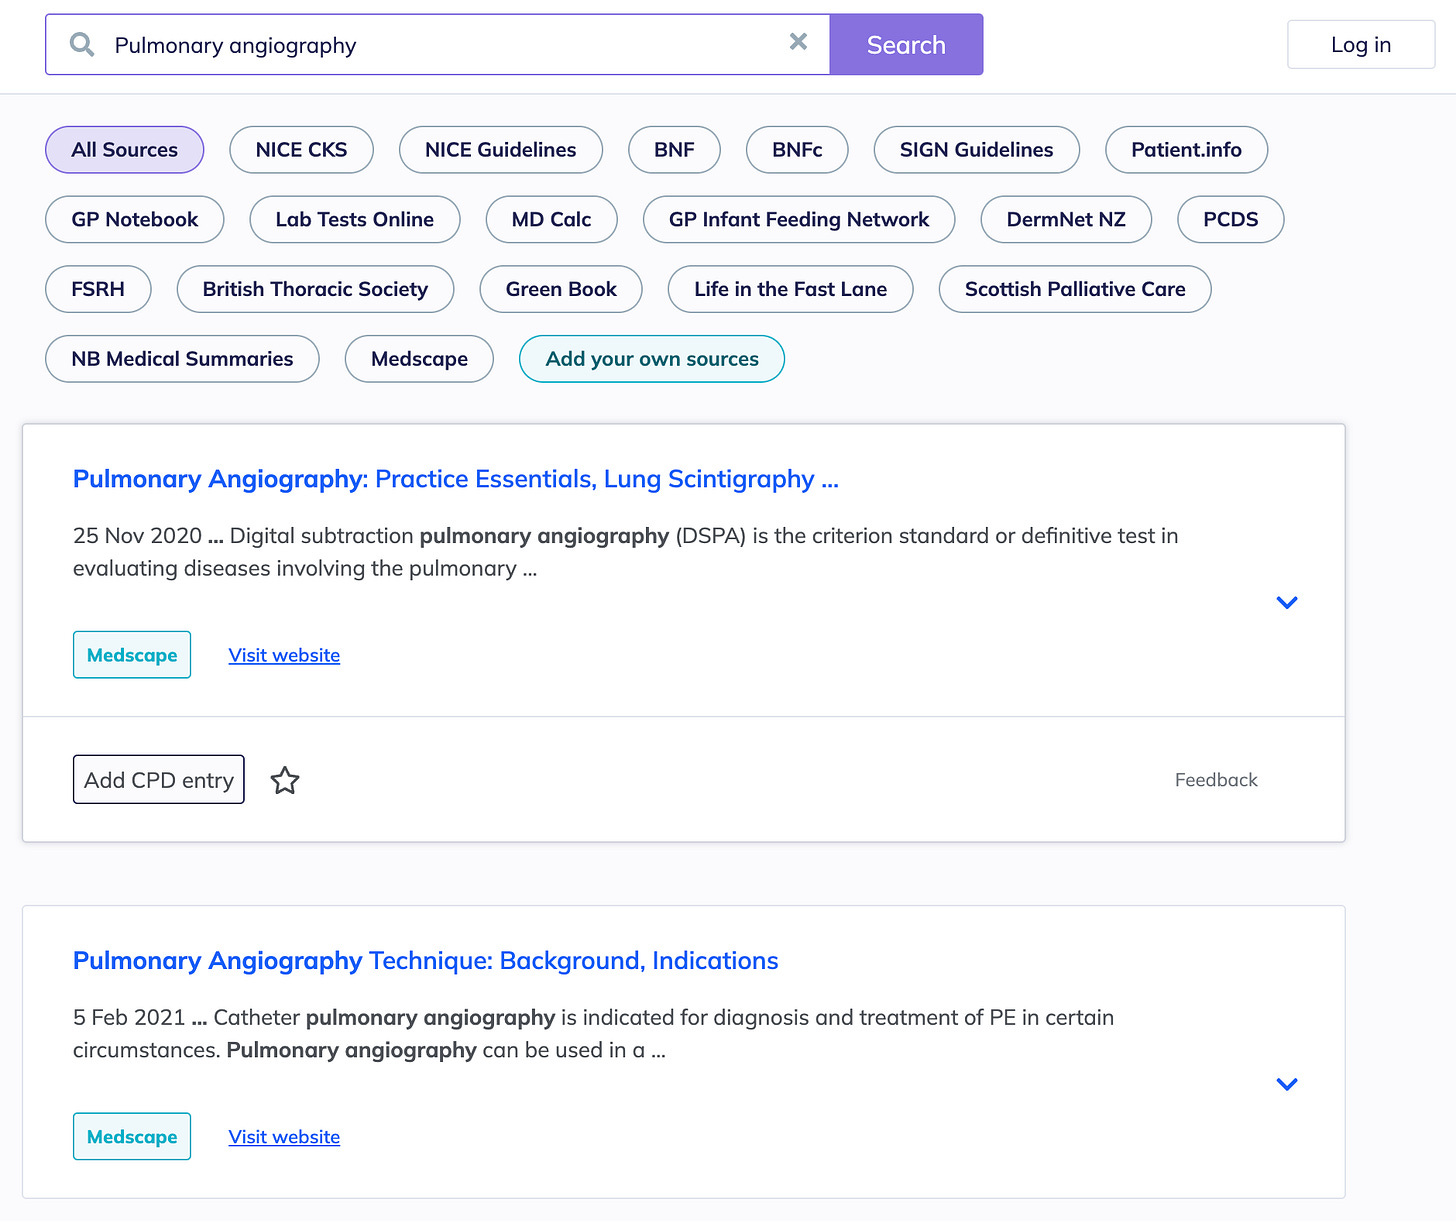This screenshot has height=1221, width=1456.
Task: Star the Practice Essentials result as favourite
Action: point(285,780)
